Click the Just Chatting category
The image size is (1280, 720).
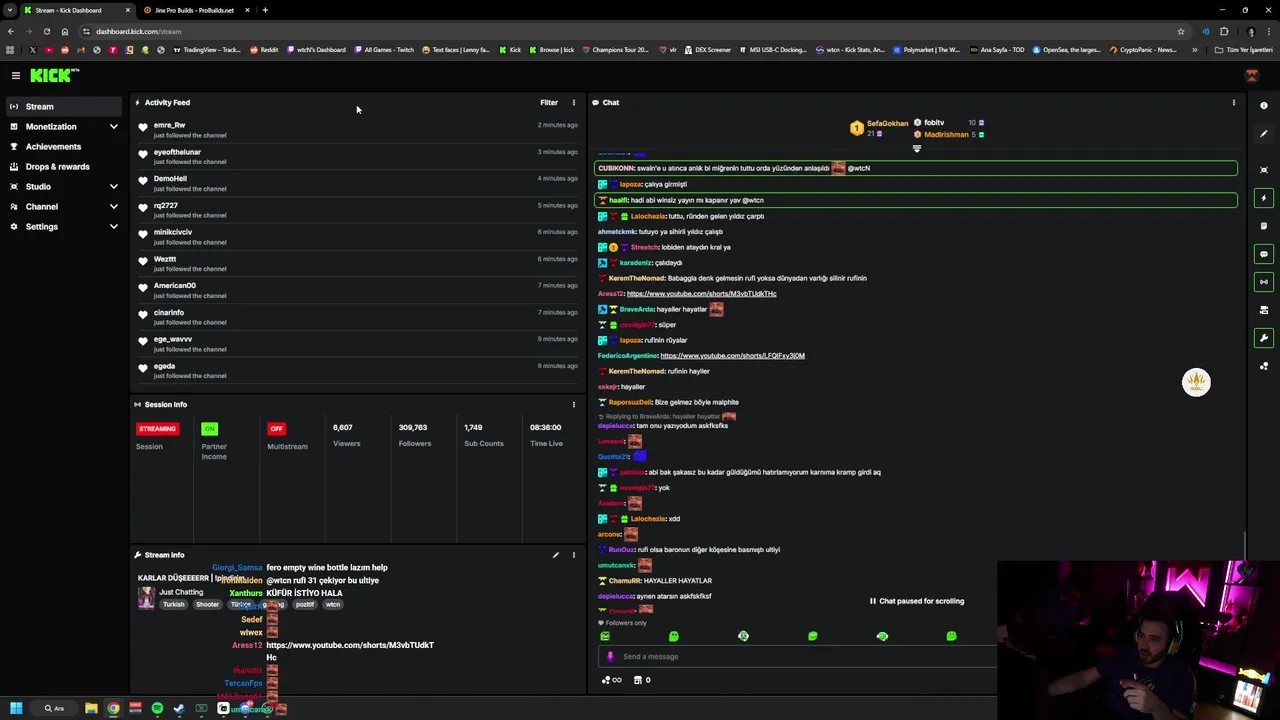[x=181, y=592]
